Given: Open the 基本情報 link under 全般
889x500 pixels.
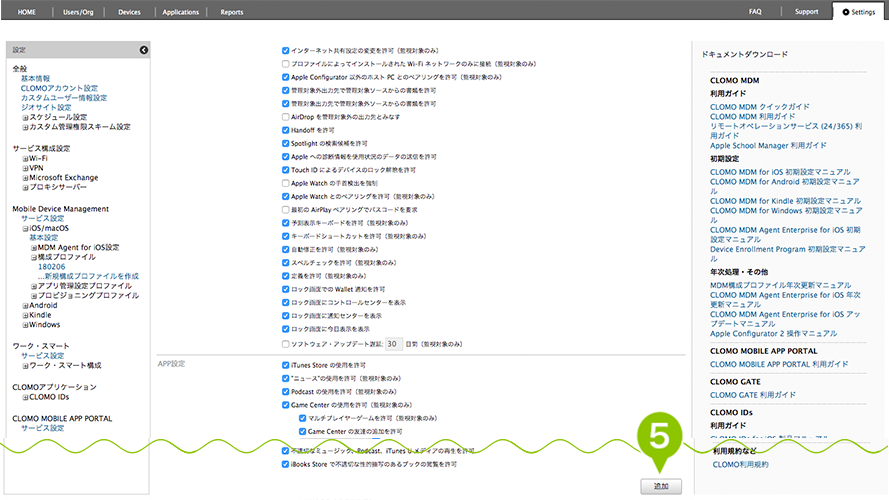Looking at the screenshot, I should click(36, 78).
